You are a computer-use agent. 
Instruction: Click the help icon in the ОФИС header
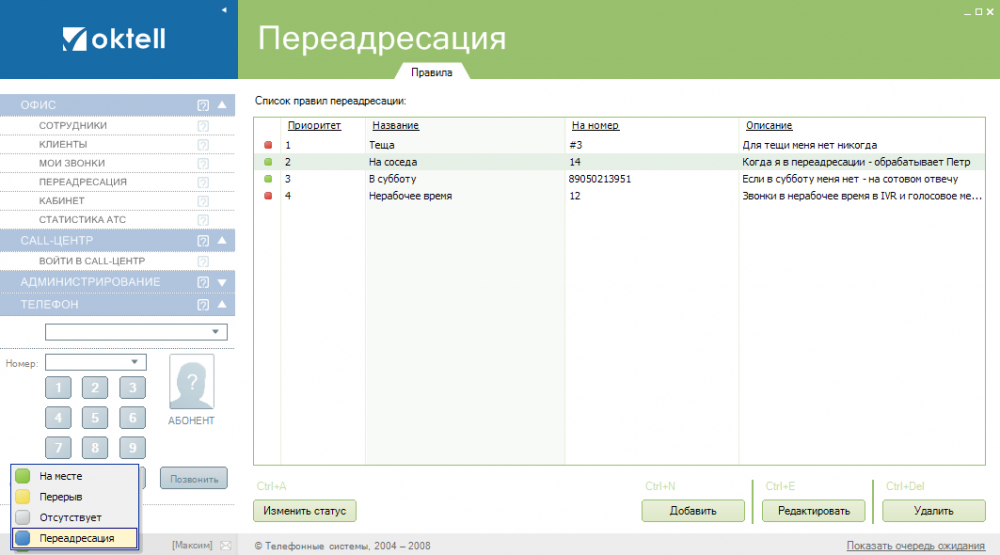tap(203, 105)
